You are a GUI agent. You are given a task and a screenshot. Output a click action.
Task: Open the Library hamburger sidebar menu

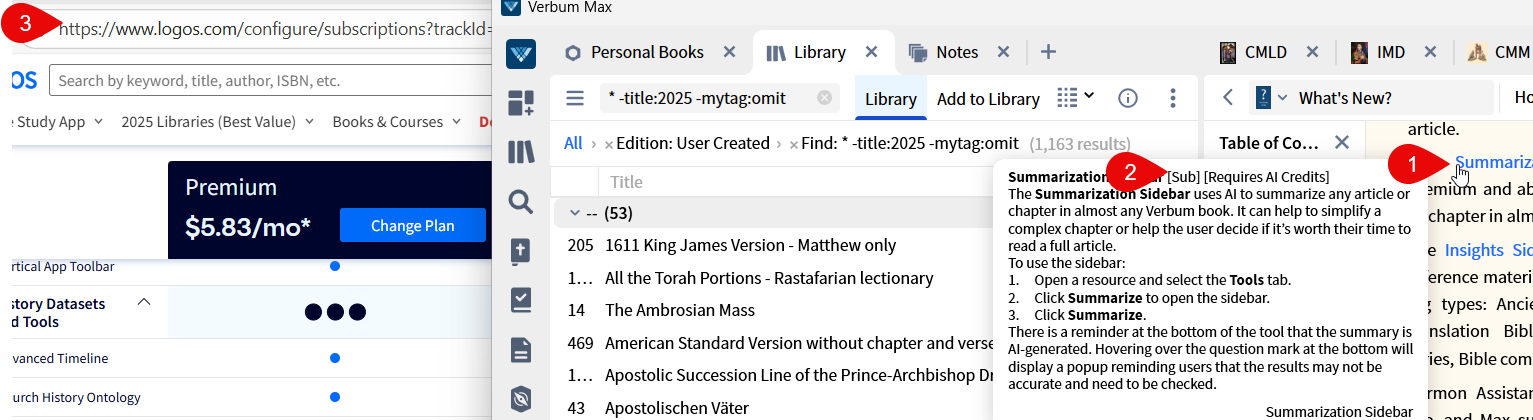pyautogui.click(x=574, y=98)
